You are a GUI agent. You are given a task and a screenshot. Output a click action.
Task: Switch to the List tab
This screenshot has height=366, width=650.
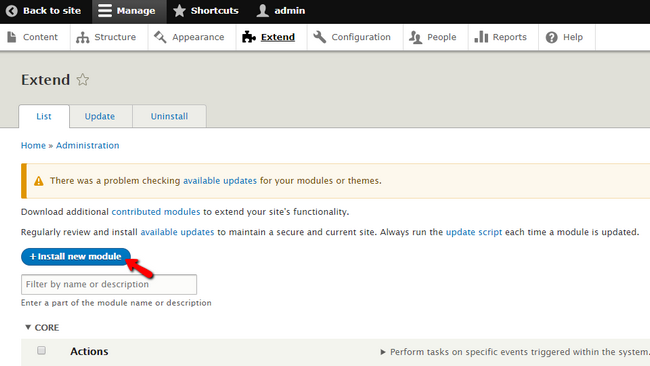[44, 116]
